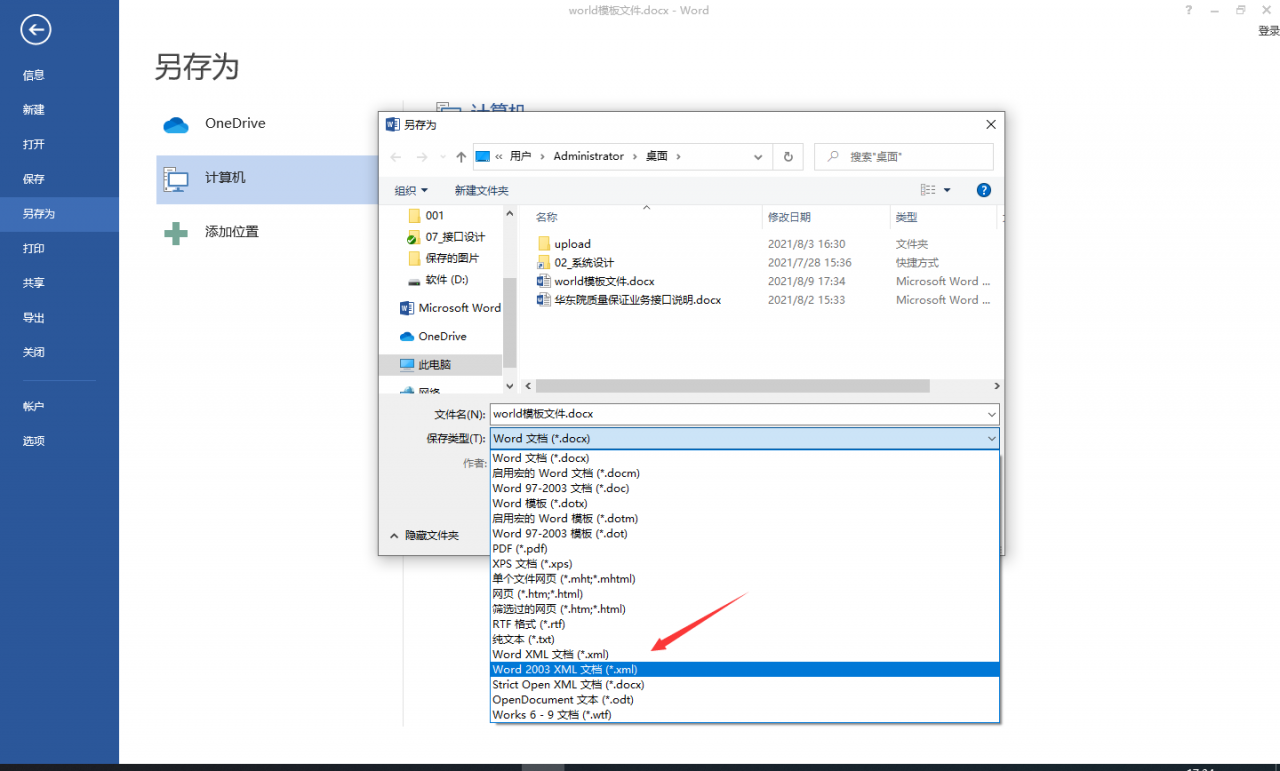The image size is (1280, 771).
Task: Expand the chevron after 桌面 in breadcrumb
Action: (x=678, y=157)
